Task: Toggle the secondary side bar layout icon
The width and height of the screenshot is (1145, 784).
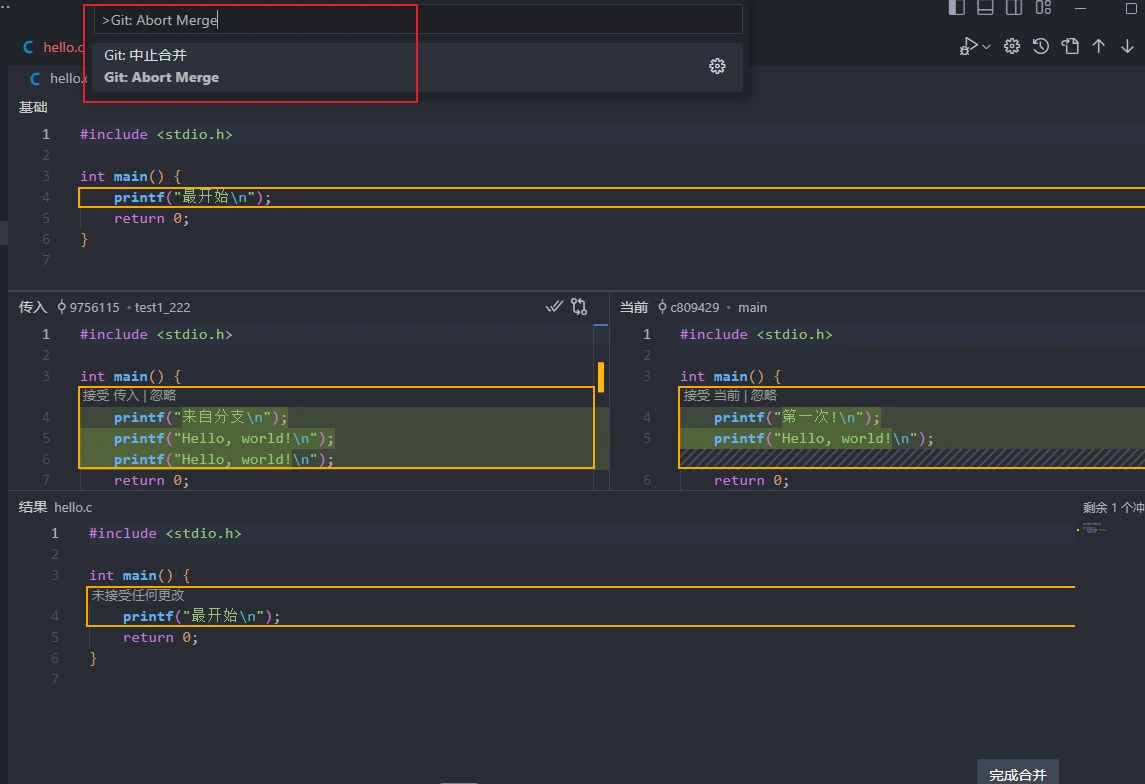Action: click(x=1014, y=8)
